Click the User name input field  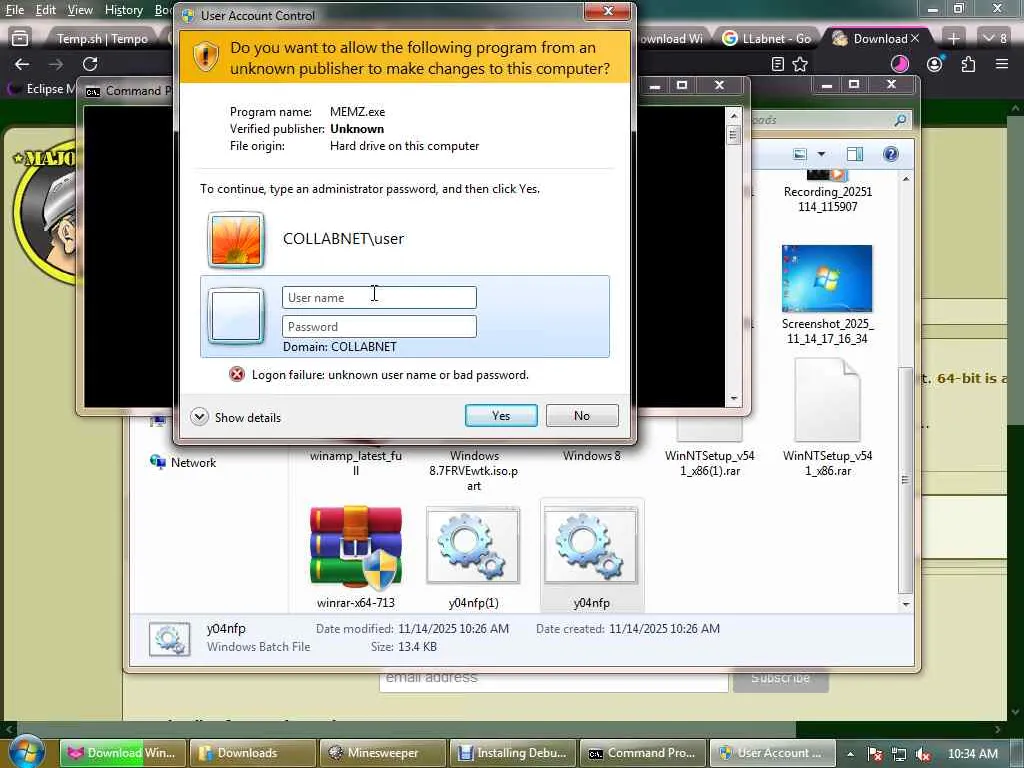pos(379,297)
